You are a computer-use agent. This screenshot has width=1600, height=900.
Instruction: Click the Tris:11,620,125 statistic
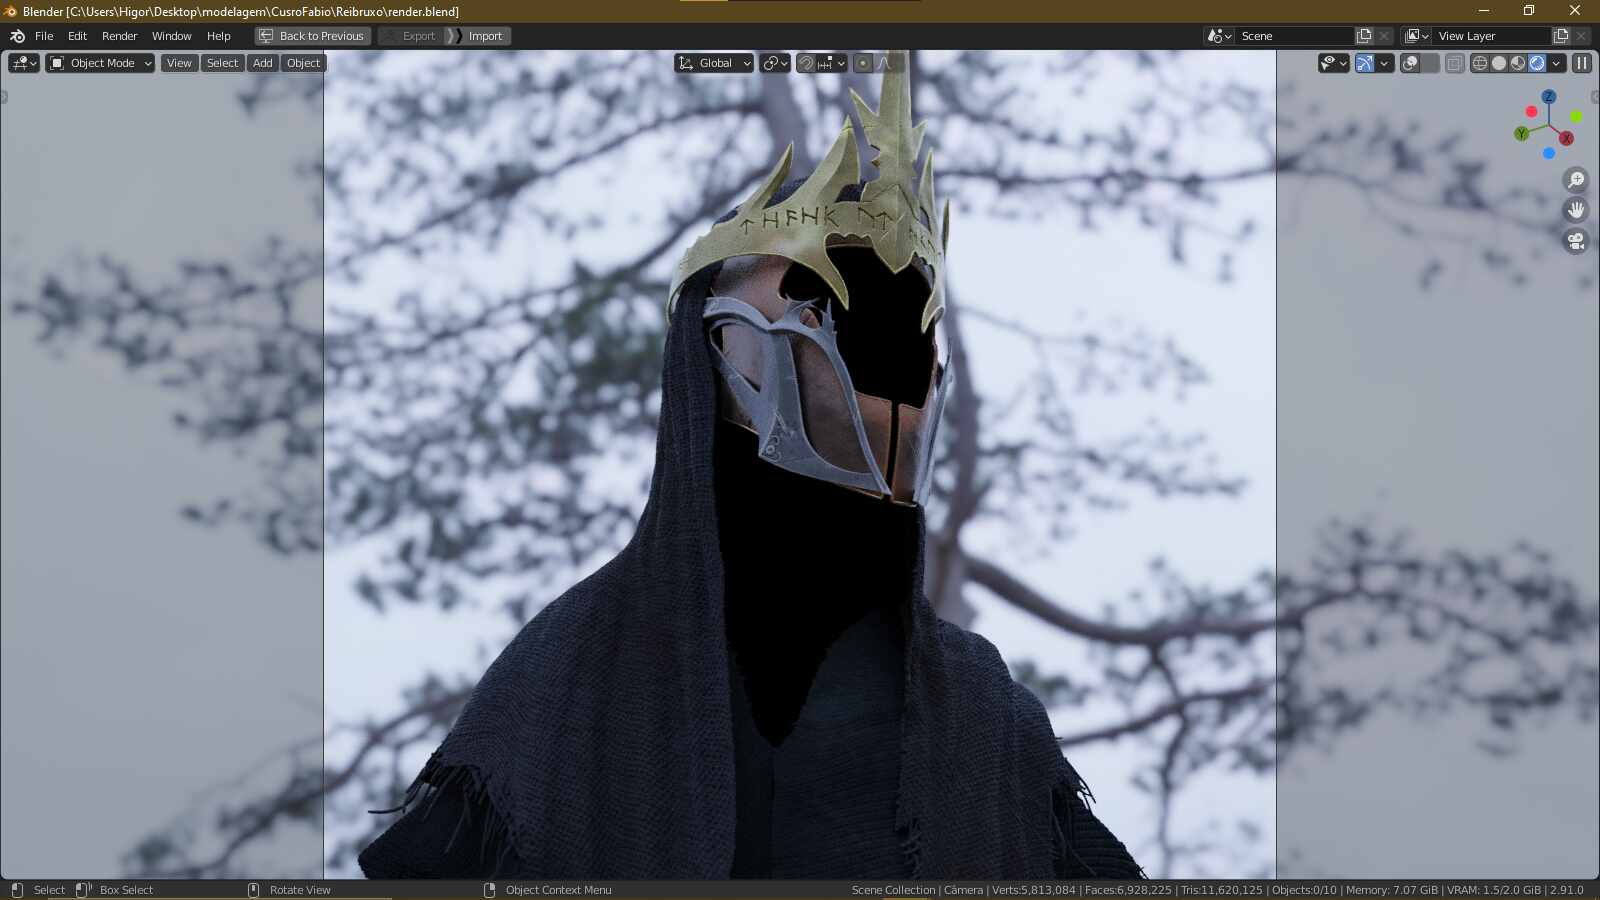coord(1222,890)
